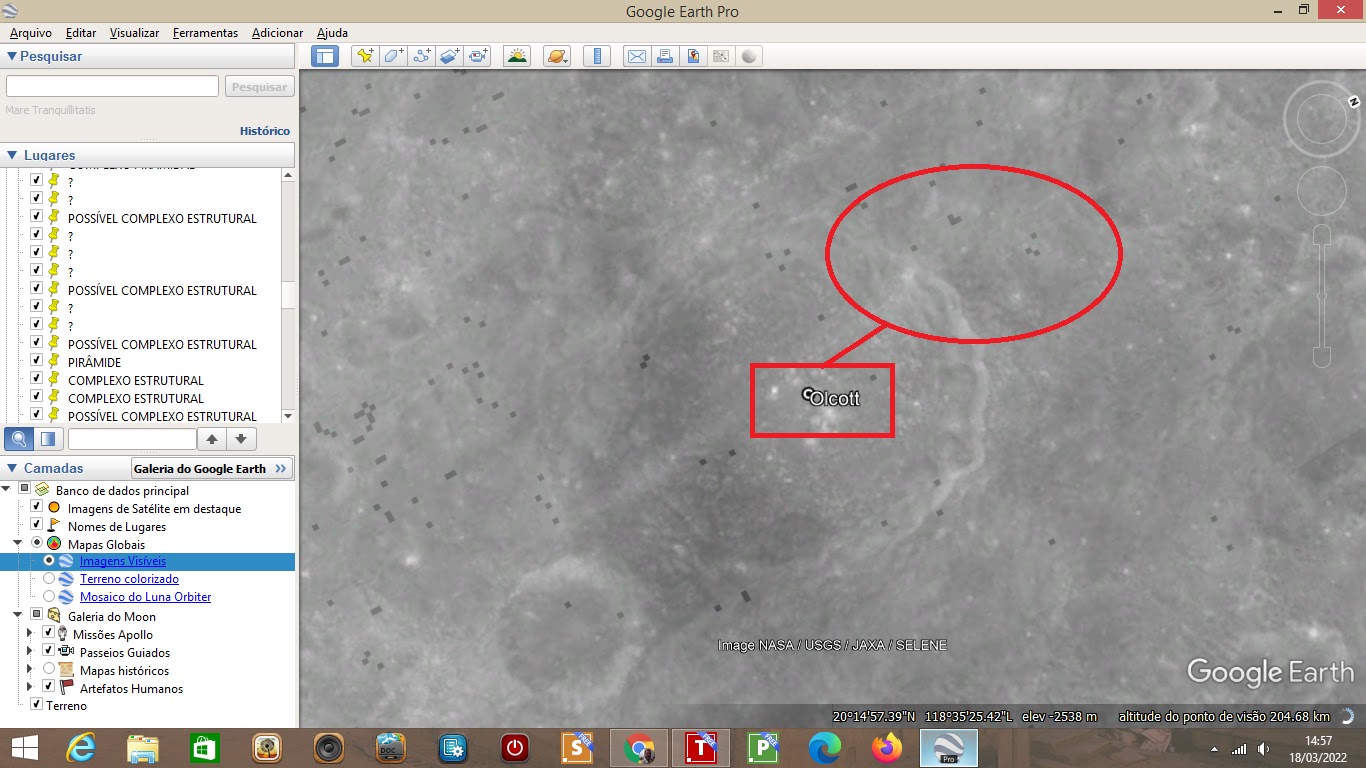Click the email envelope icon
The image size is (1366, 768).
coord(636,56)
